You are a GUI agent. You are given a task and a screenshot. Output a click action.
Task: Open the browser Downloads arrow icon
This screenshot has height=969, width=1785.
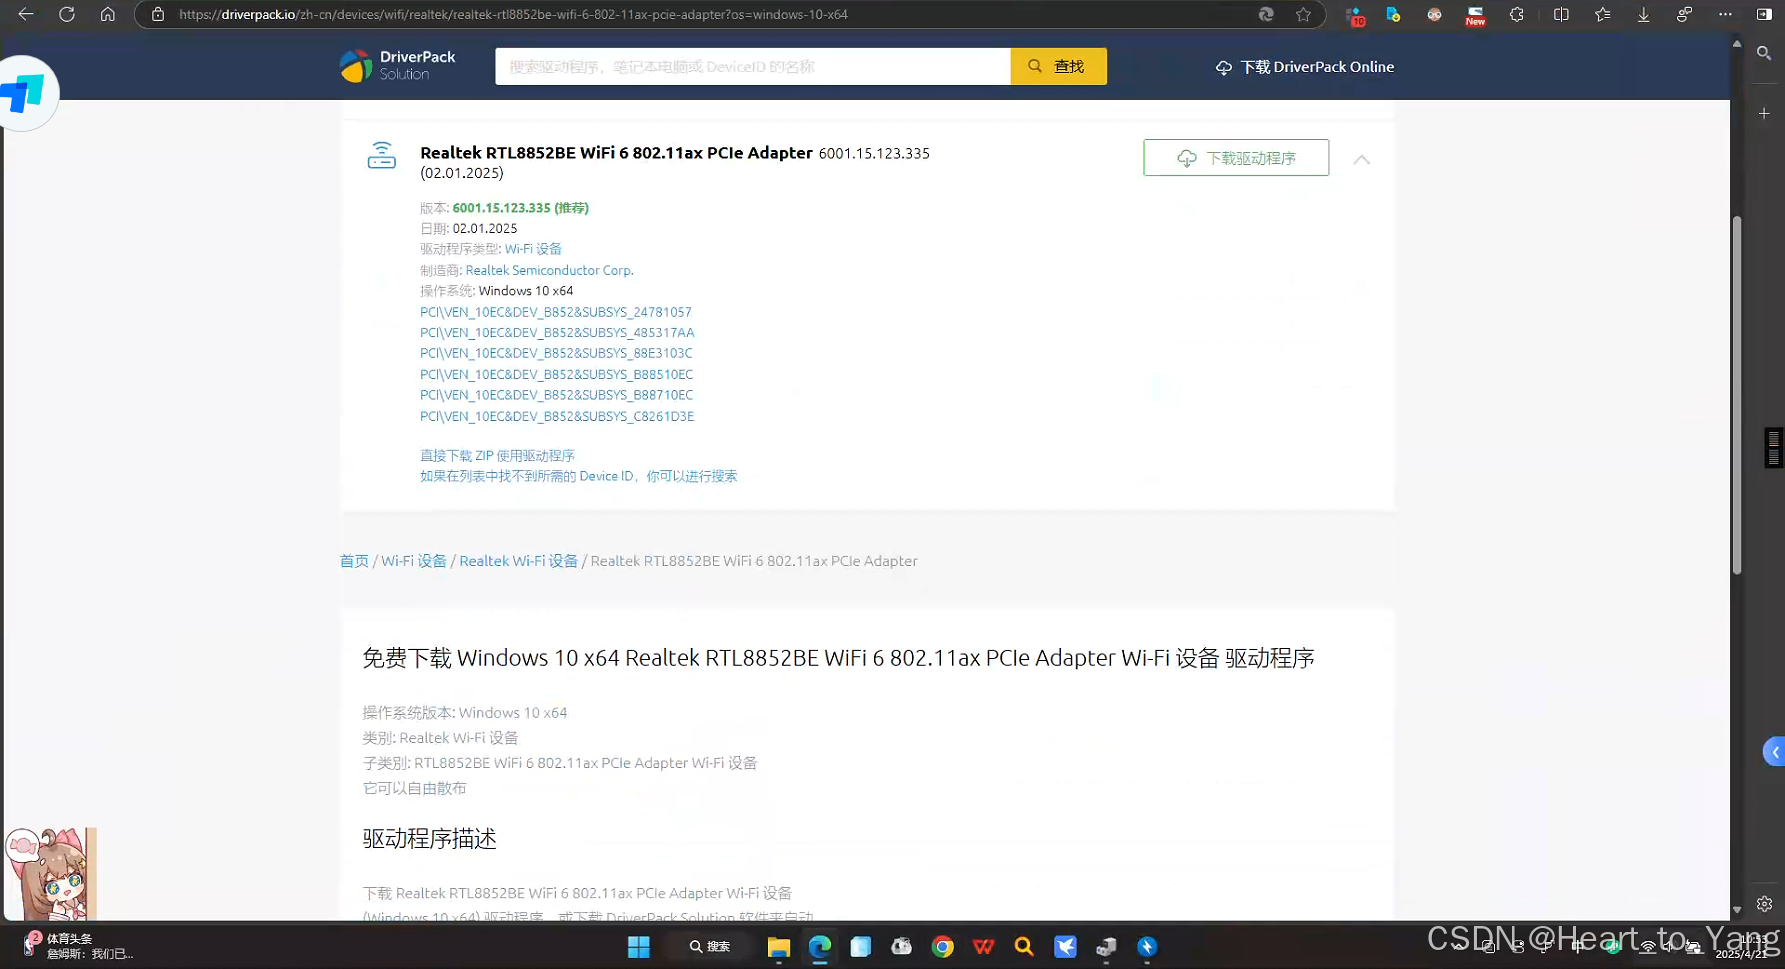coord(1643,14)
